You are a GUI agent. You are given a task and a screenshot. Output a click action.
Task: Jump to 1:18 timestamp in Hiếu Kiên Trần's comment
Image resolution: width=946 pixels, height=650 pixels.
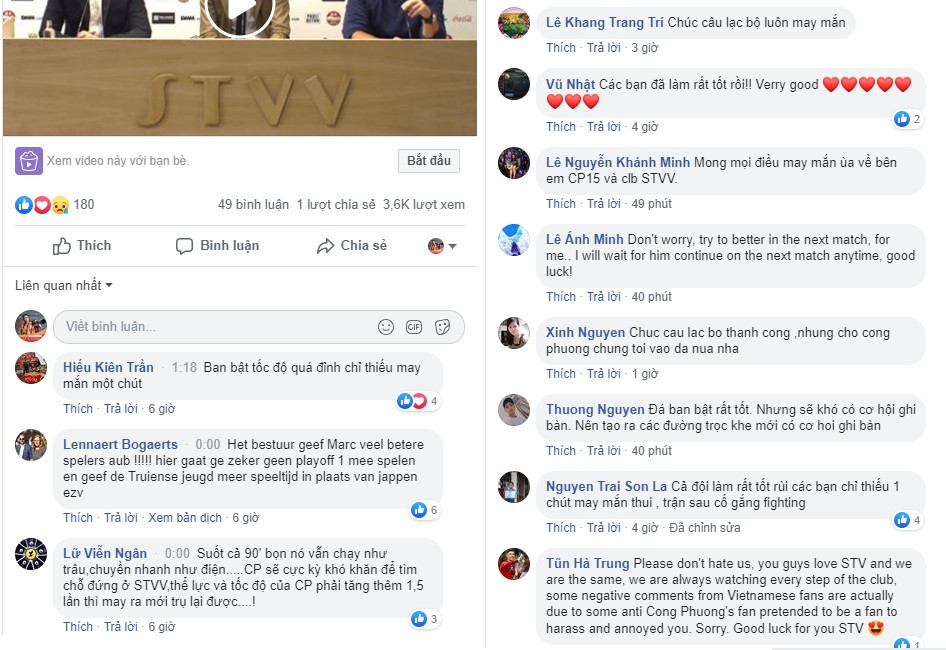[x=184, y=368]
